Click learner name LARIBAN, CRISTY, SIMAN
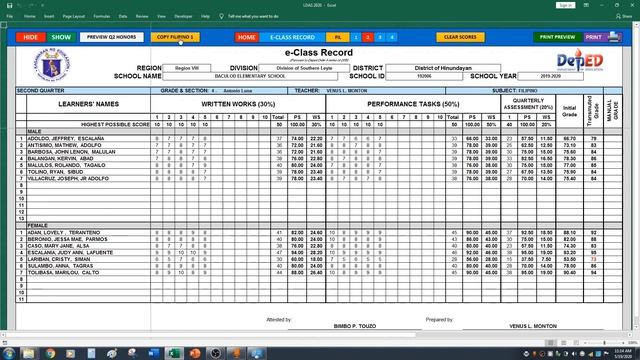This screenshot has width=640, height=360. tap(59, 259)
